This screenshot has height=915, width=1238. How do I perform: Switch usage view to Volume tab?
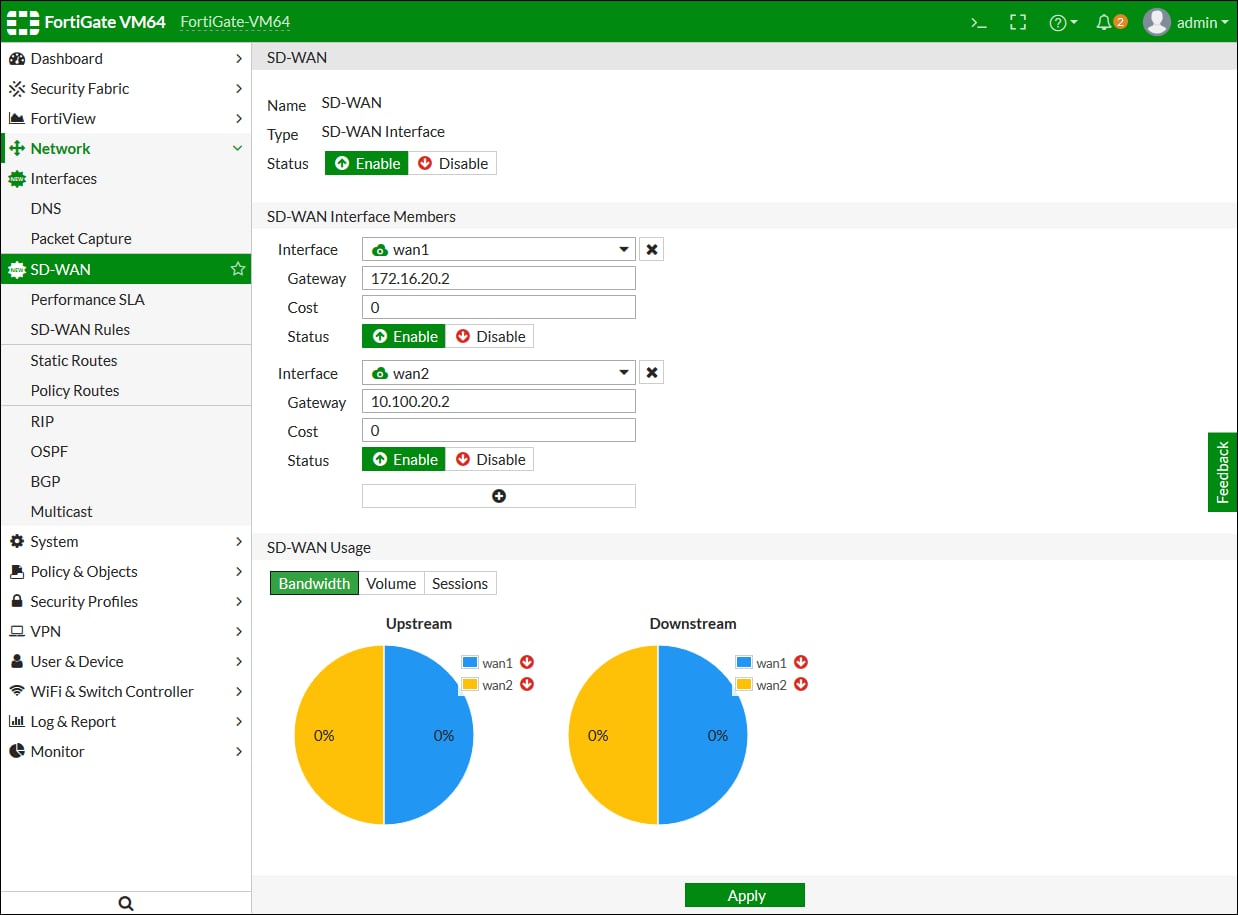pos(391,584)
